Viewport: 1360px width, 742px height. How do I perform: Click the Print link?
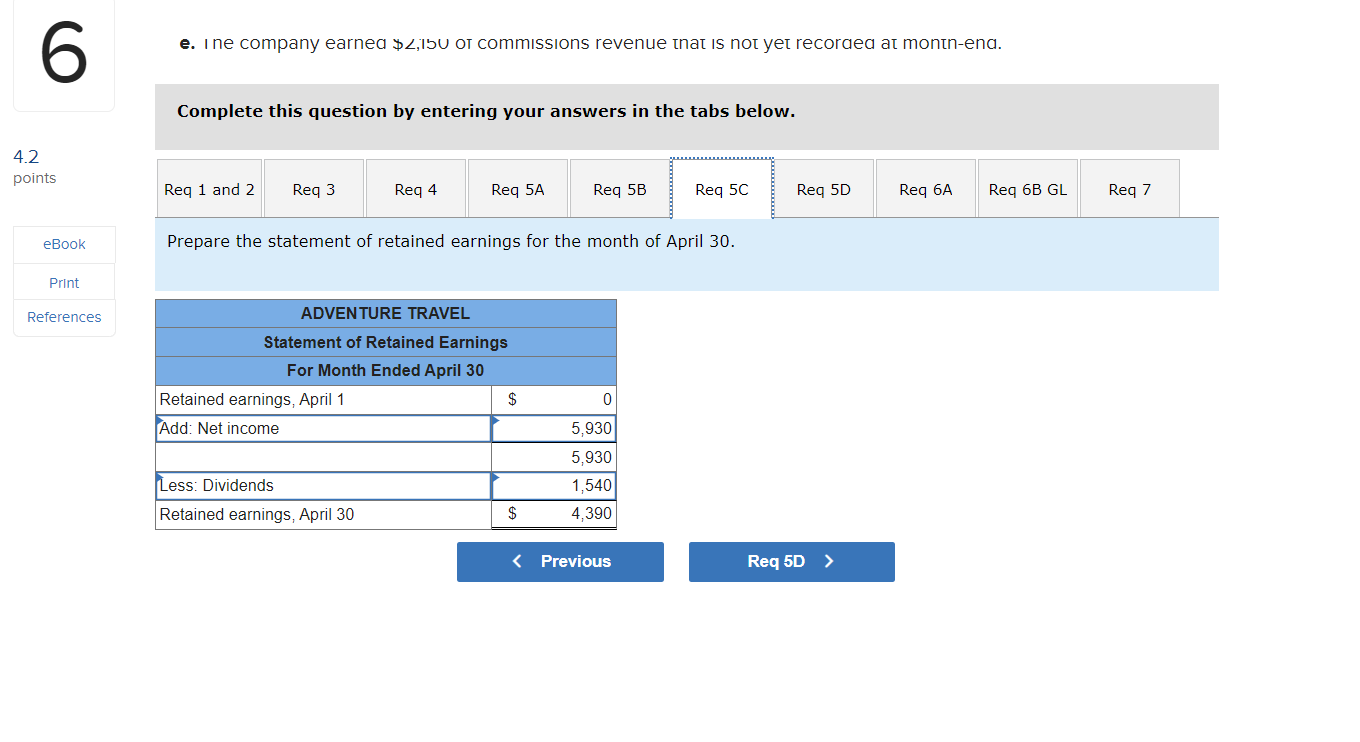click(x=64, y=282)
